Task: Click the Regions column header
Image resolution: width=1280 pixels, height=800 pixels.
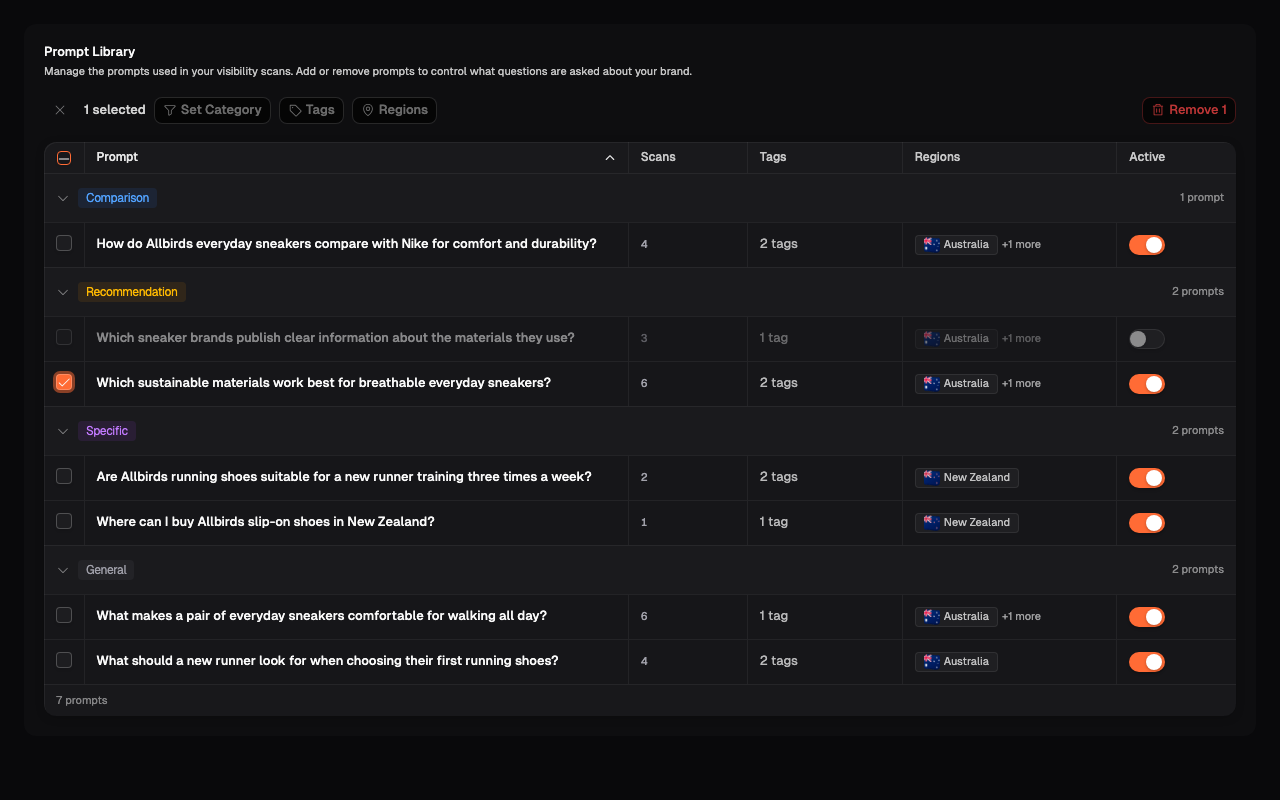Action: click(x=937, y=158)
